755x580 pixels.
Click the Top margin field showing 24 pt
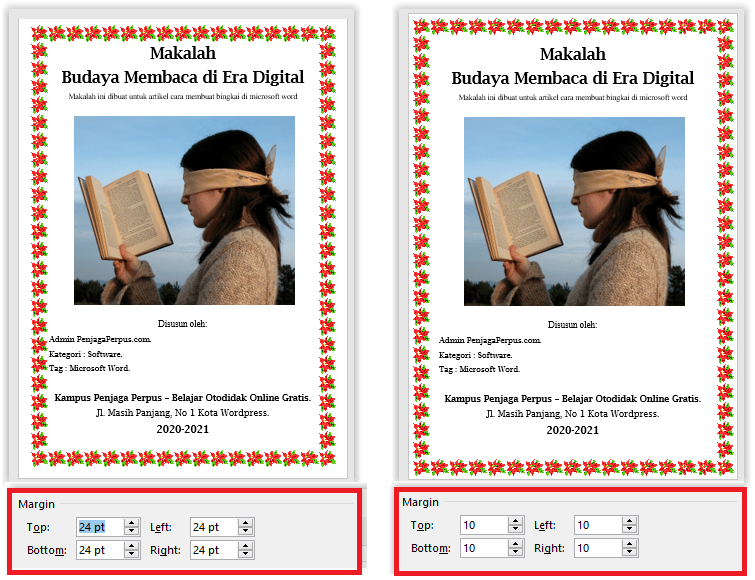[100, 527]
